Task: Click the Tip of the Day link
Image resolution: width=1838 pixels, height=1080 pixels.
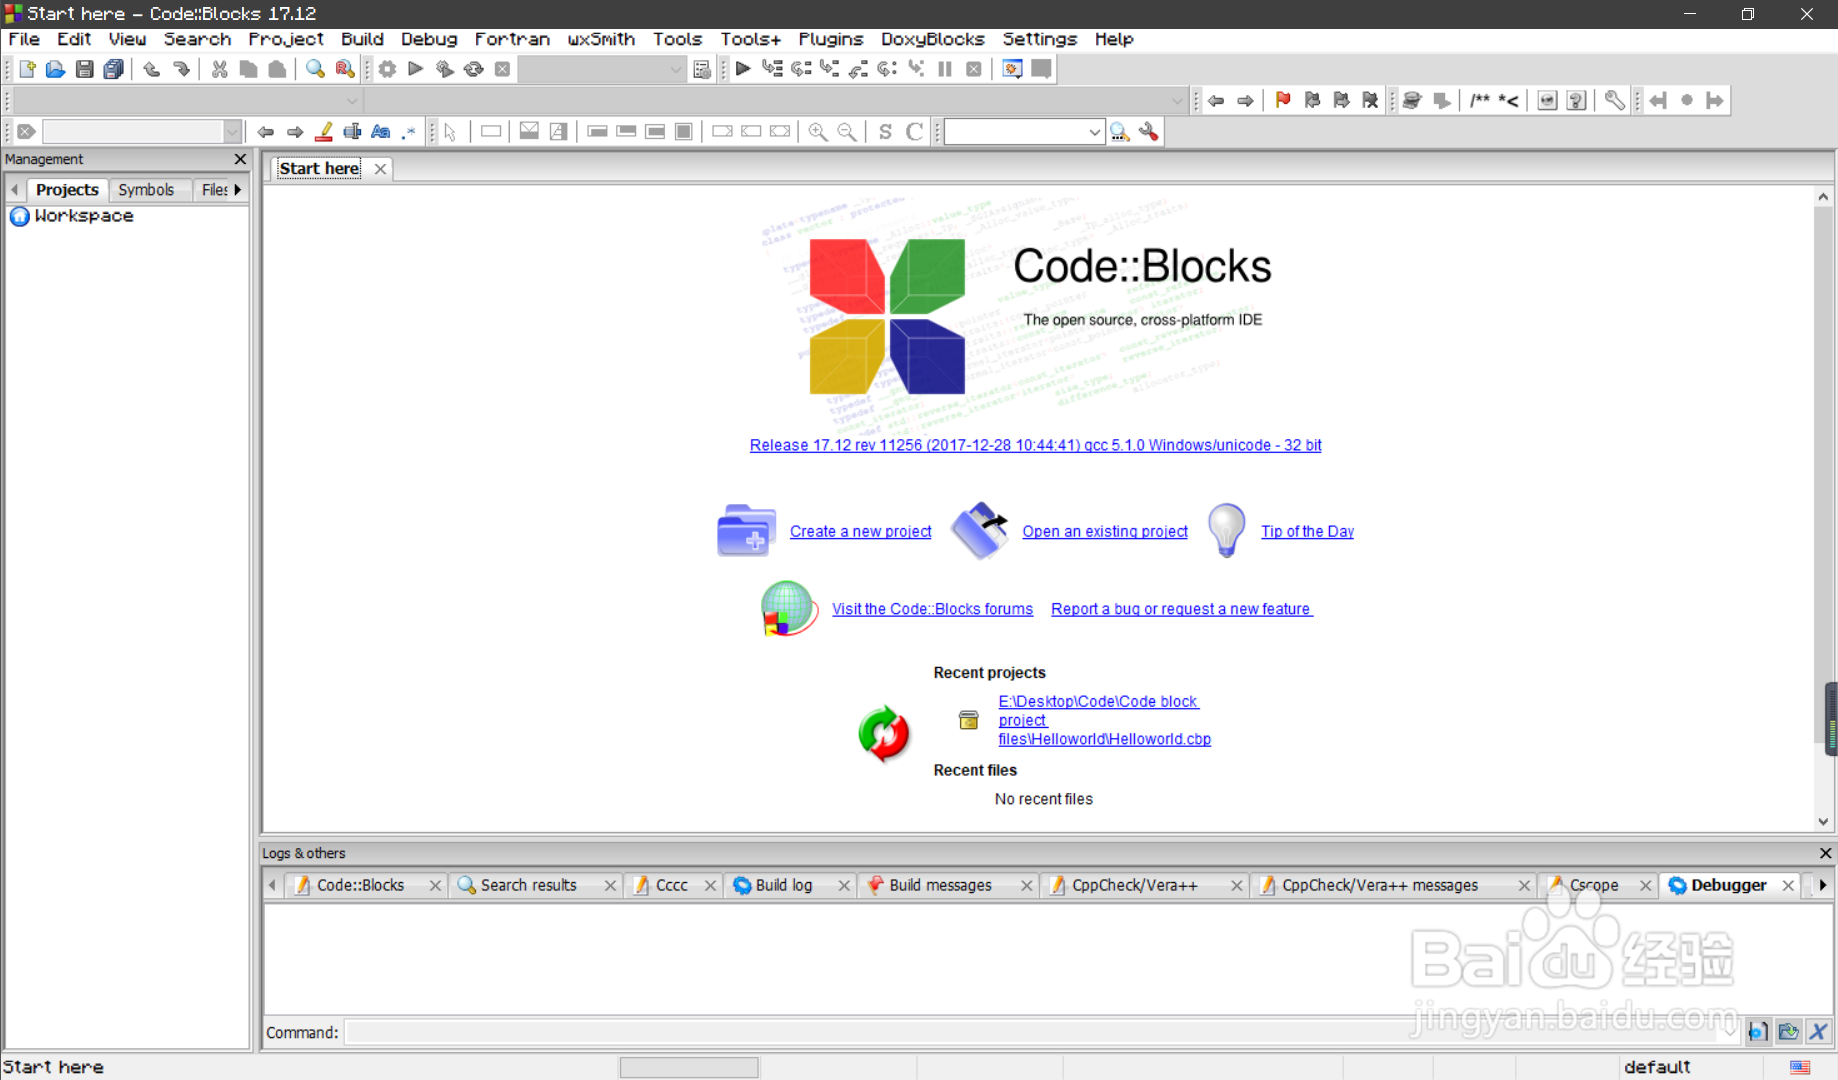Action: (x=1307, y=531)
